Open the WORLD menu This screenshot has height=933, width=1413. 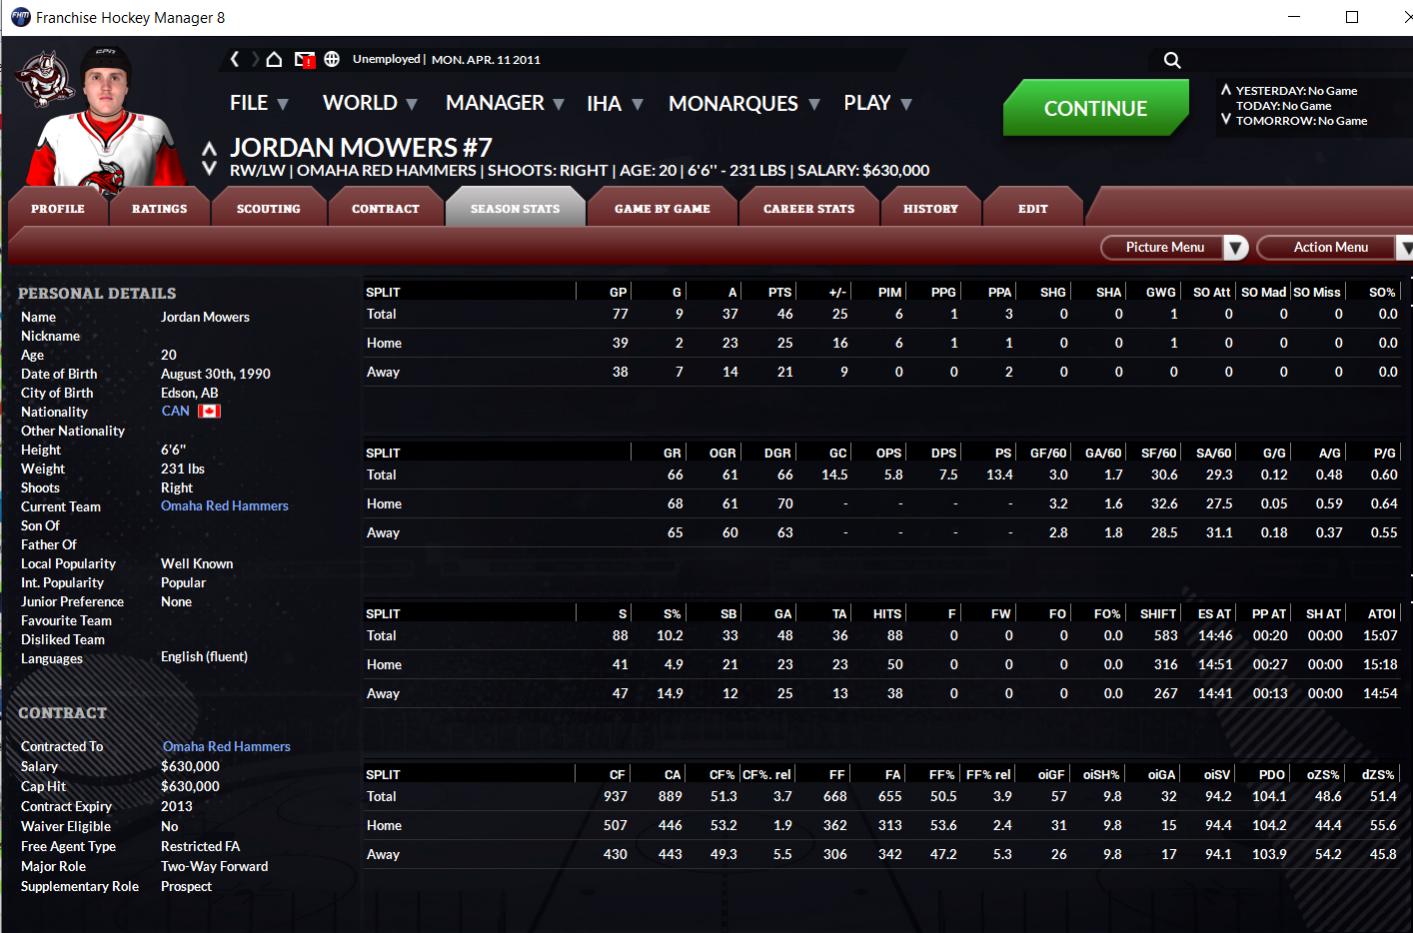point(369,103)
